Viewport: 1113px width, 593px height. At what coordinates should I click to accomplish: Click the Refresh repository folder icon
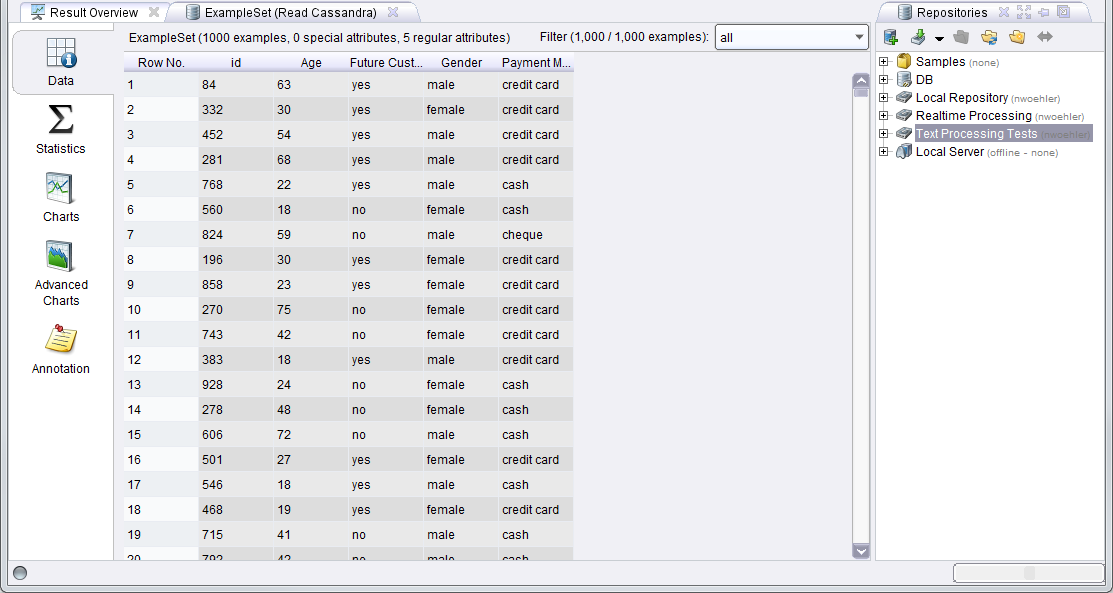point(989,38)
